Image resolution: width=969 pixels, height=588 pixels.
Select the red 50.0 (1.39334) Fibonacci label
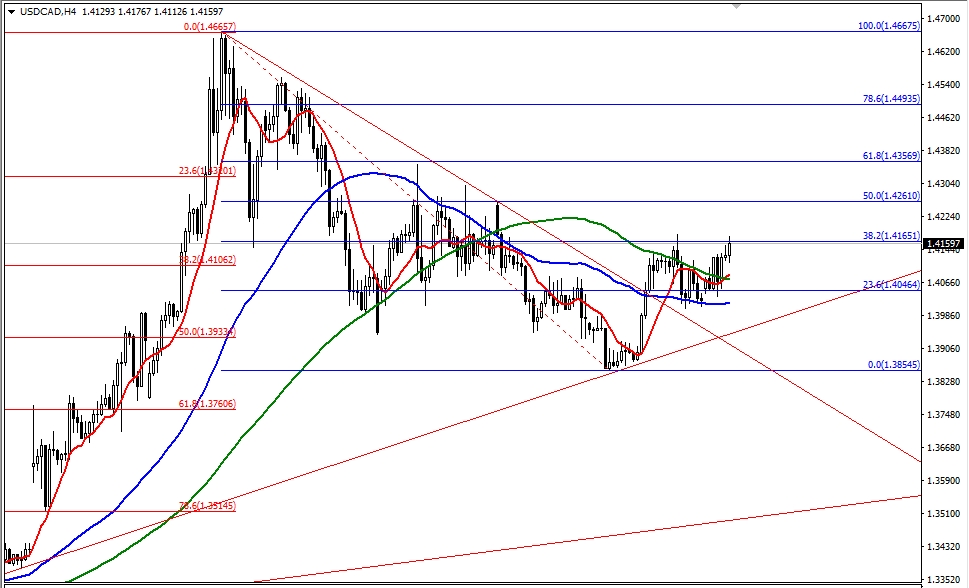(x=207, y=331)
